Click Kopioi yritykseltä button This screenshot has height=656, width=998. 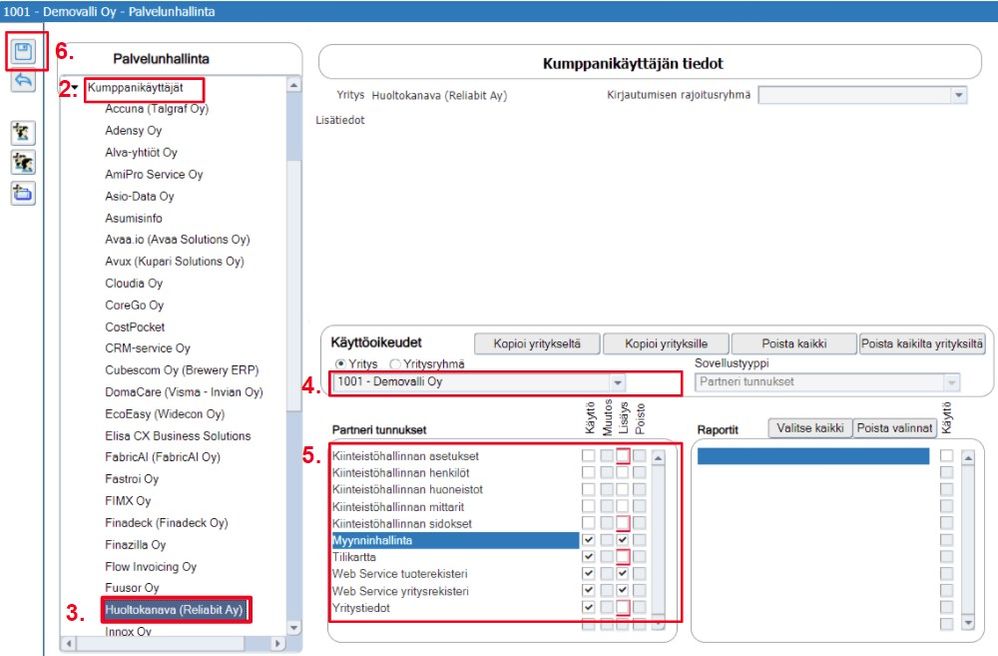tap(537, 344)
